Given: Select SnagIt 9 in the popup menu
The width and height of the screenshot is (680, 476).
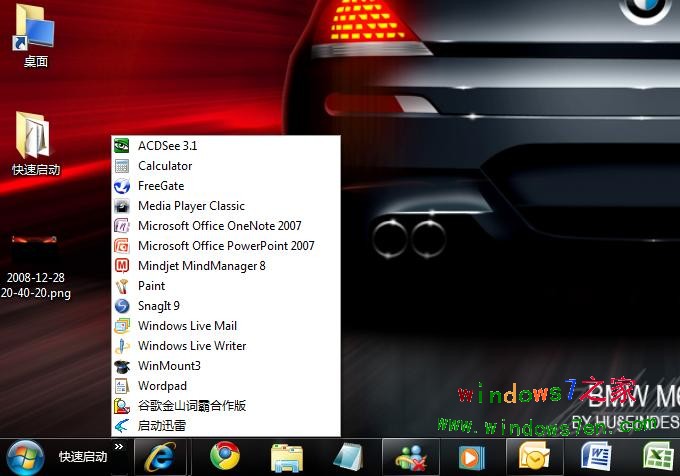Looking at the screenshot, I should click(158, 306).
